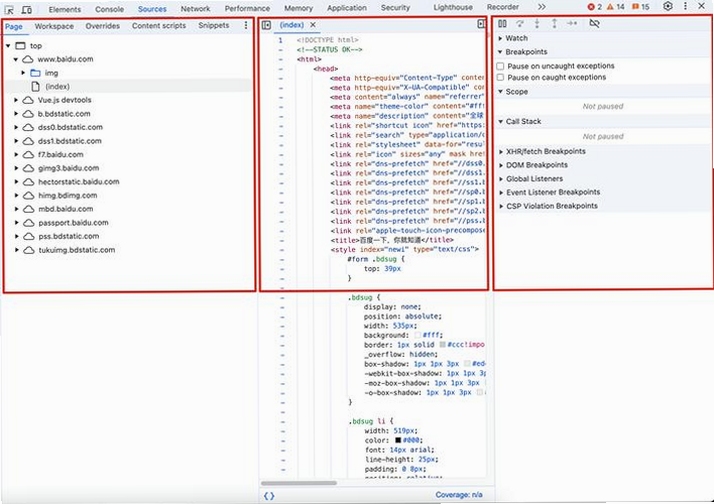Open the errors count indicator
The width and height of the screenshot is (714, 504).
click(x=595, y=7)
